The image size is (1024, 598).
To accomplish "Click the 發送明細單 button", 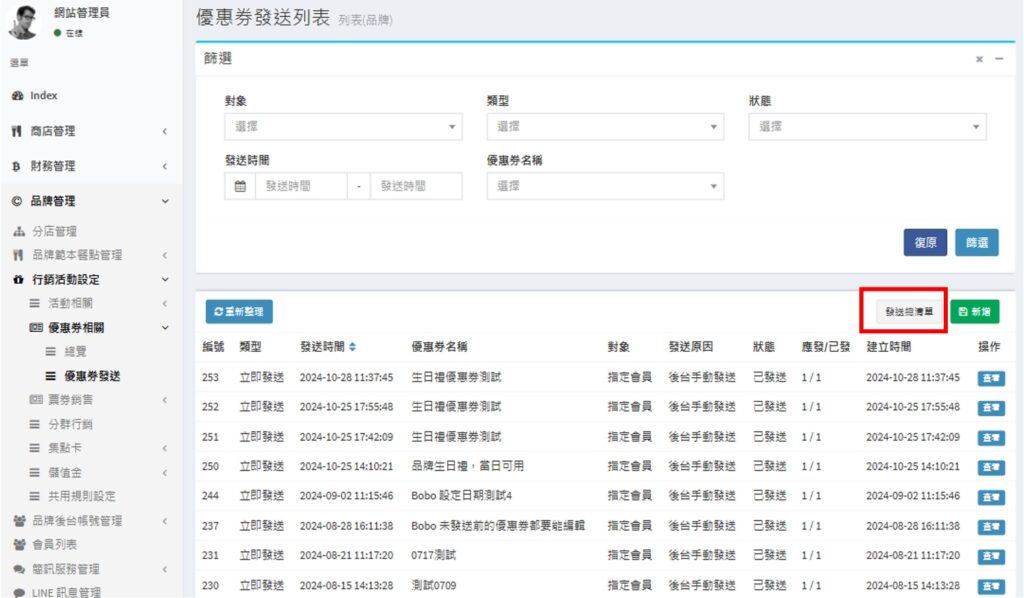I will click(x=909, y=312).
